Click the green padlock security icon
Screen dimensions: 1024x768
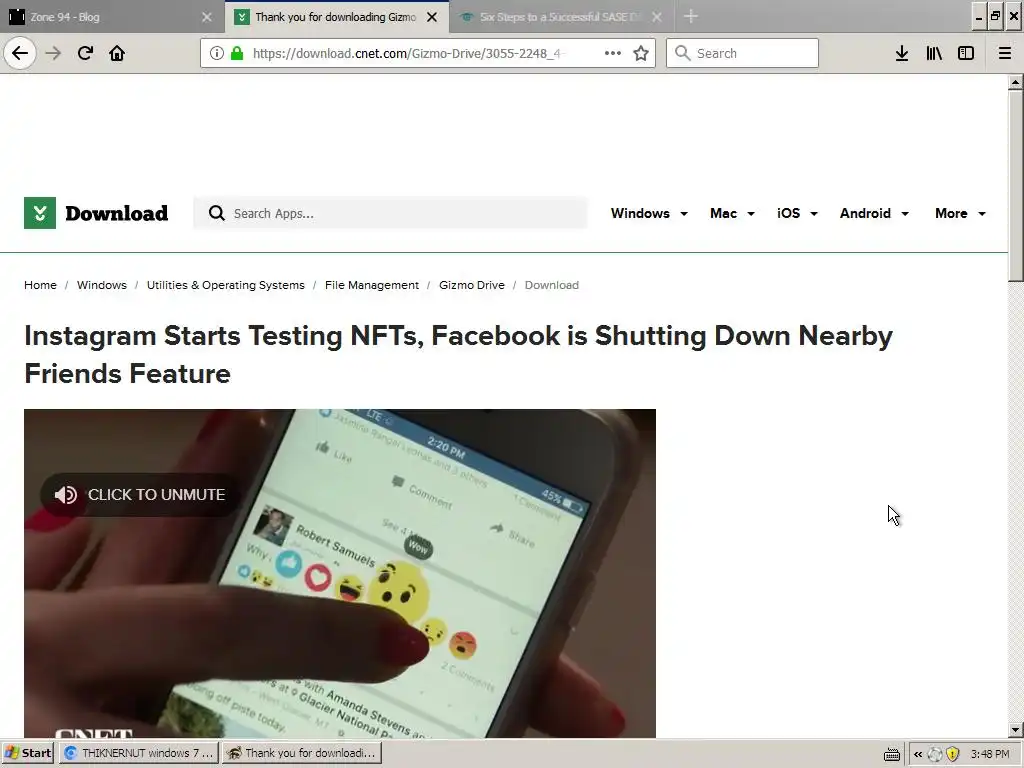(238, 53)
